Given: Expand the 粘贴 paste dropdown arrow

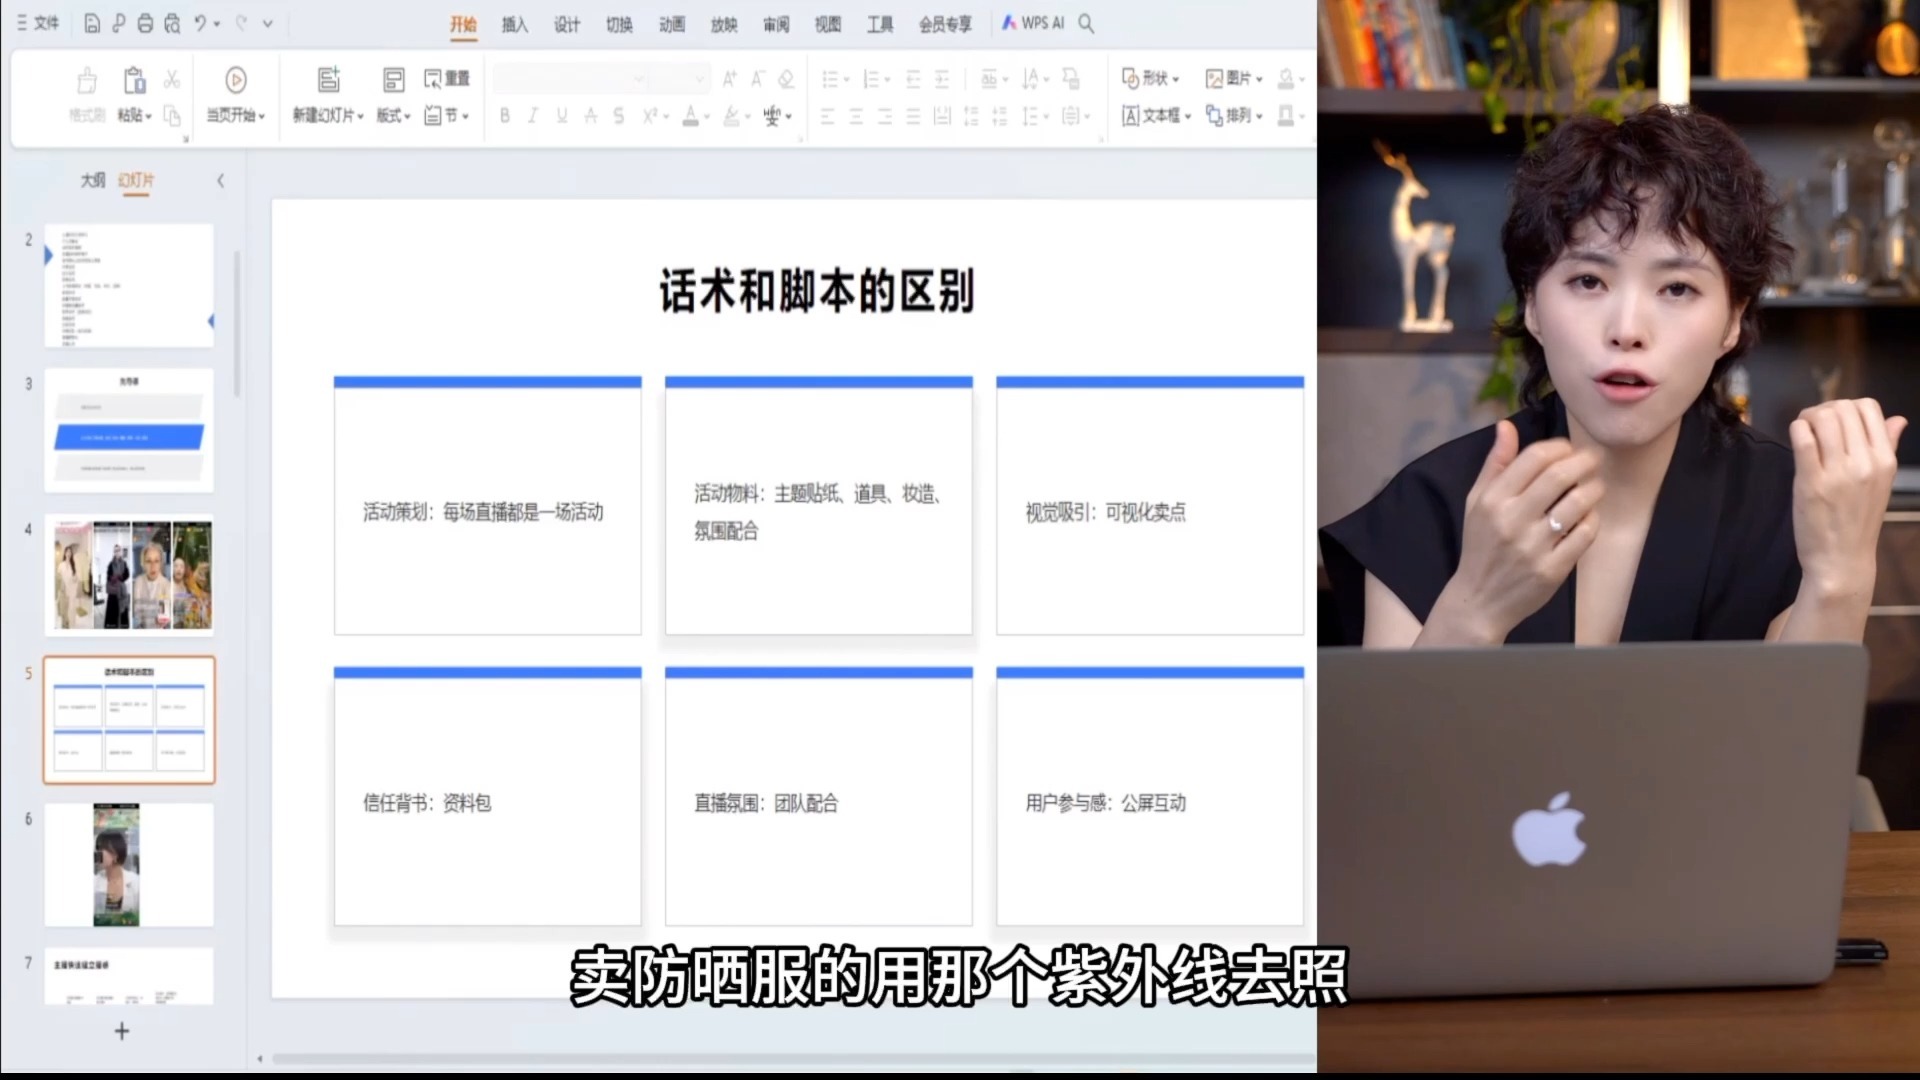Looking at the screenshot, I should [x=148, y=116].
